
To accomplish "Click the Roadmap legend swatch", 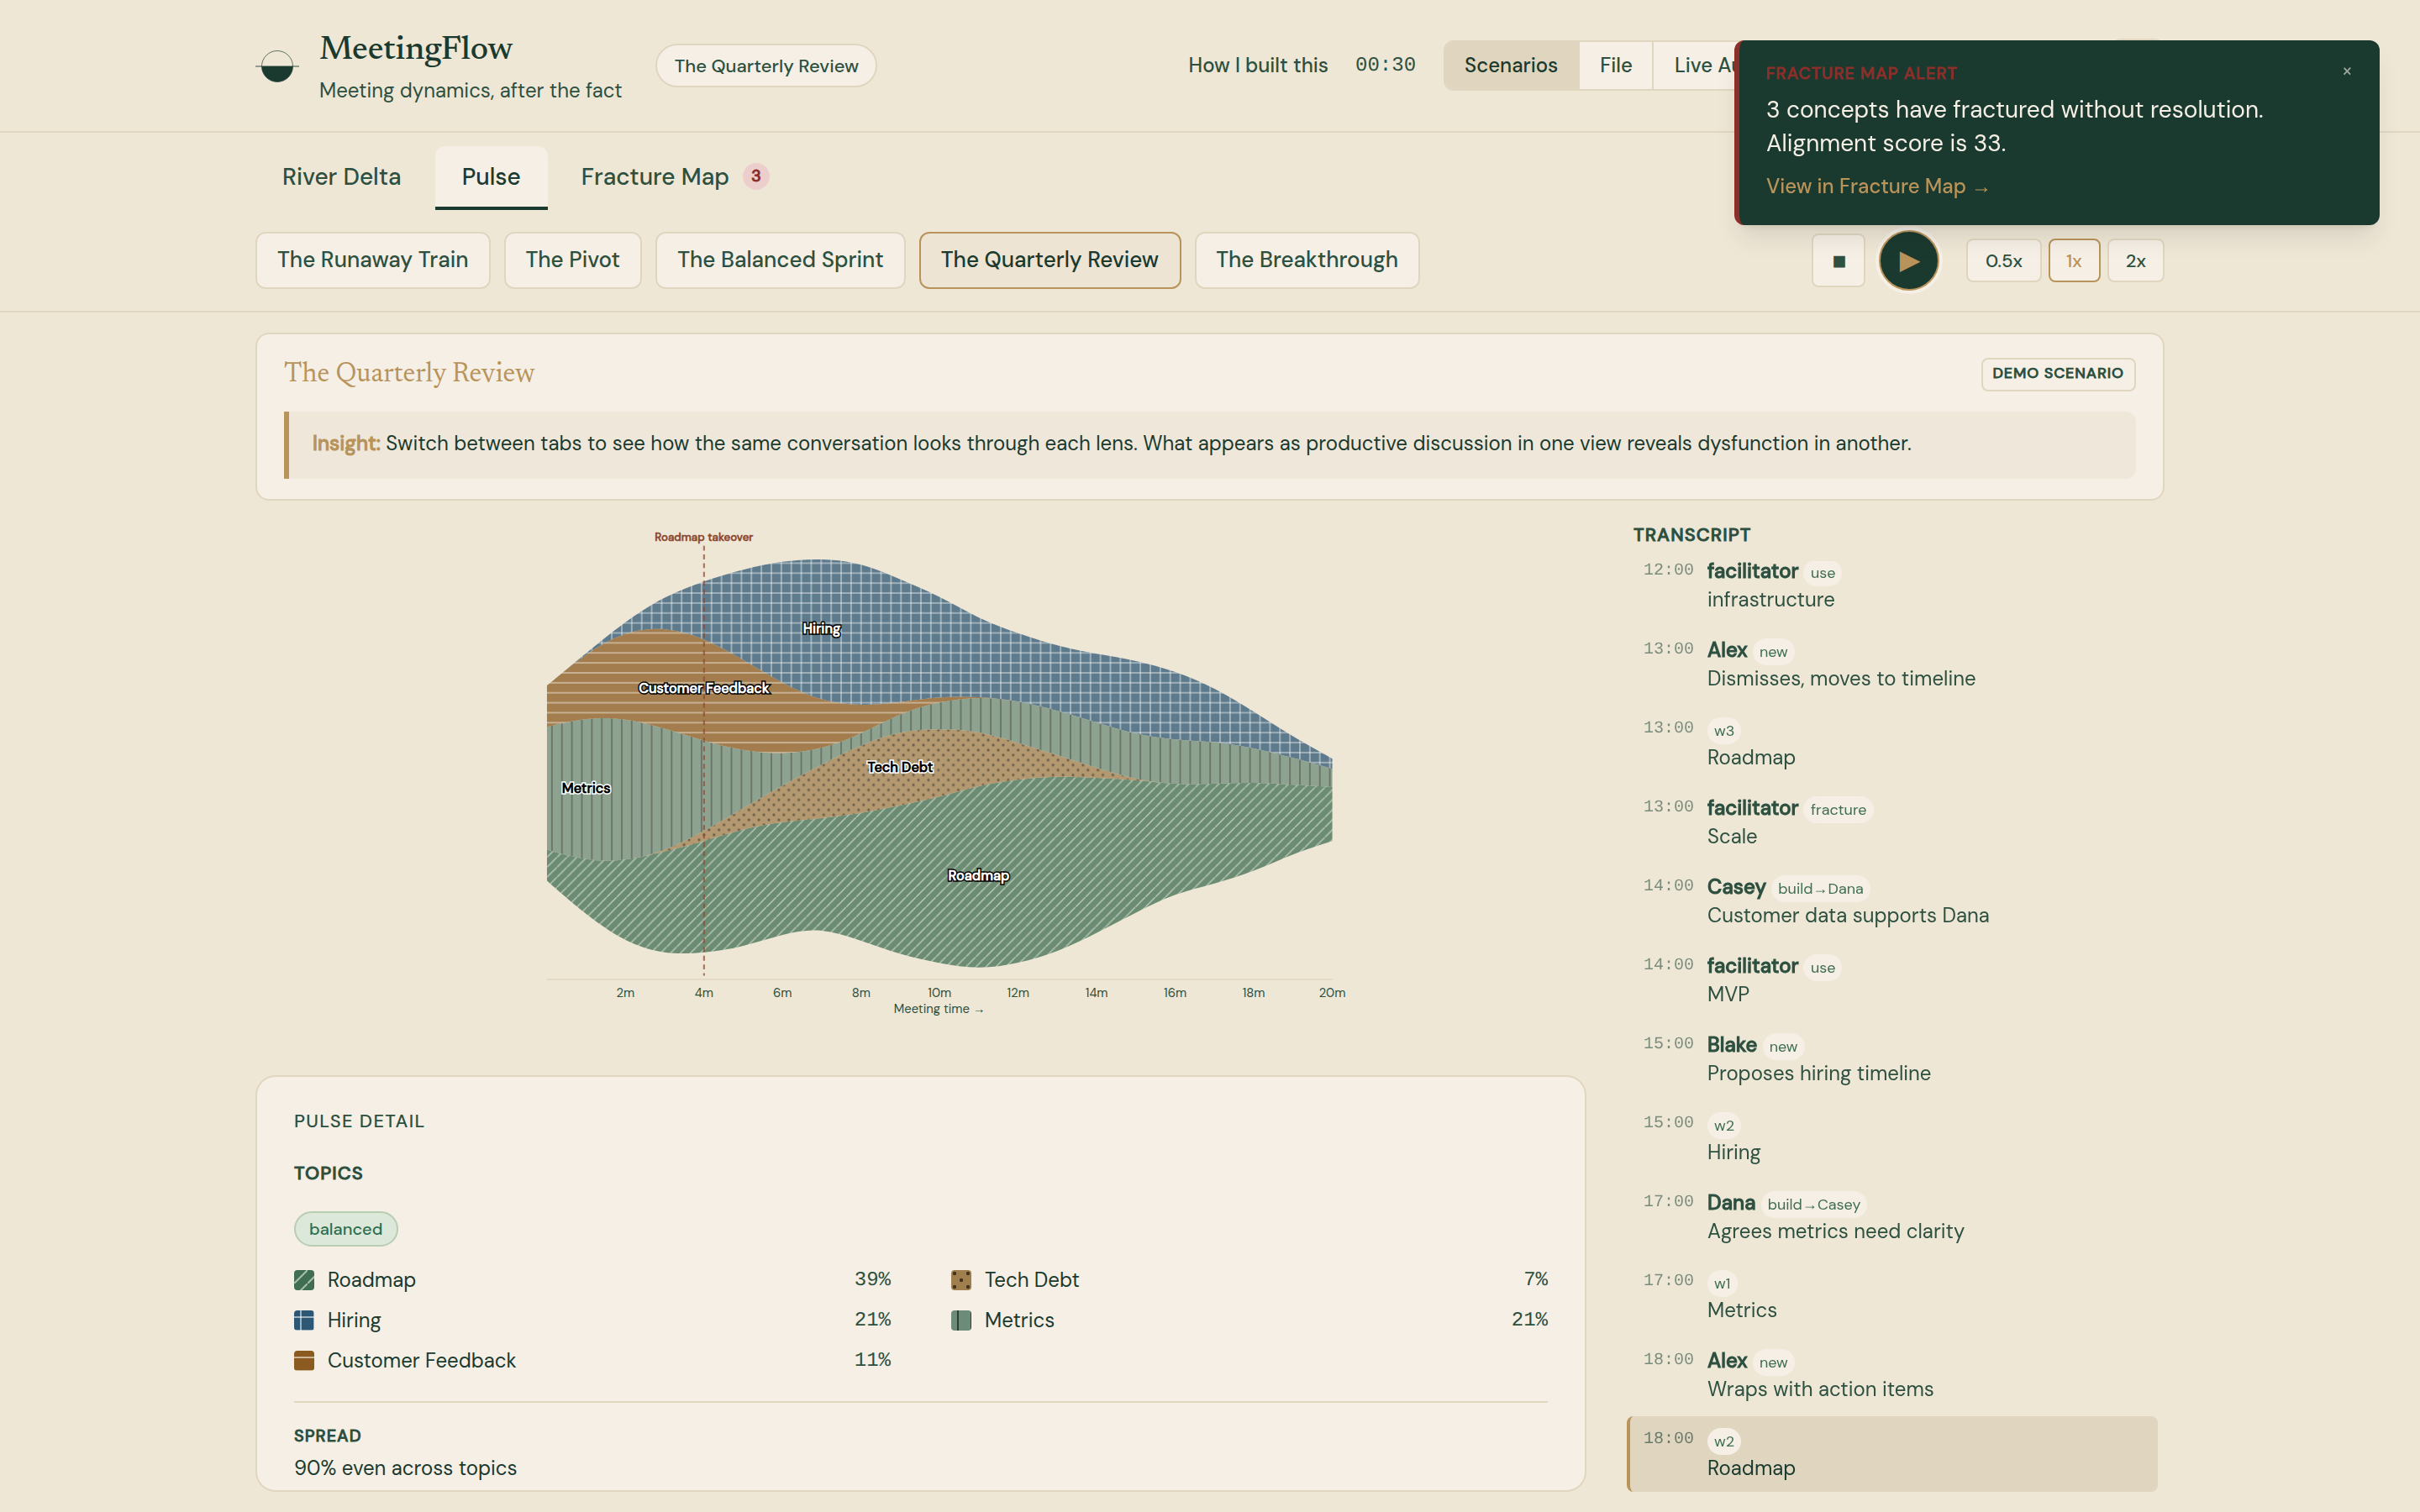I will click(304, 1280).
